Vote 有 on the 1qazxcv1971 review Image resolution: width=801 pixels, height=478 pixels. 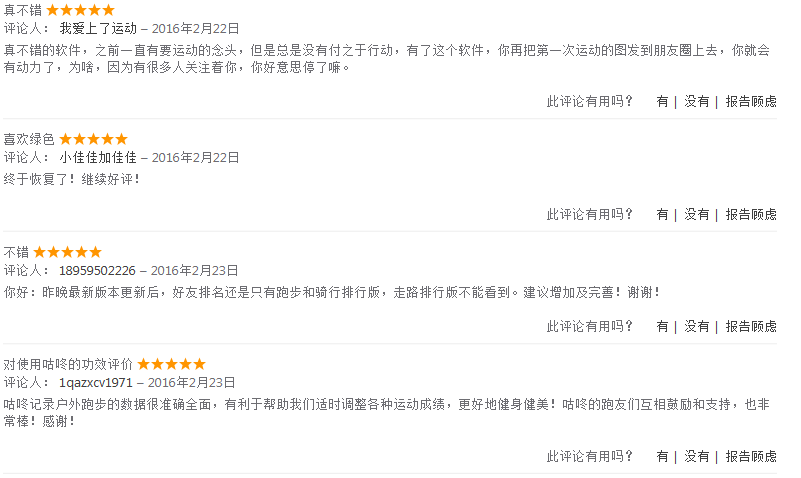pos(663,456)
